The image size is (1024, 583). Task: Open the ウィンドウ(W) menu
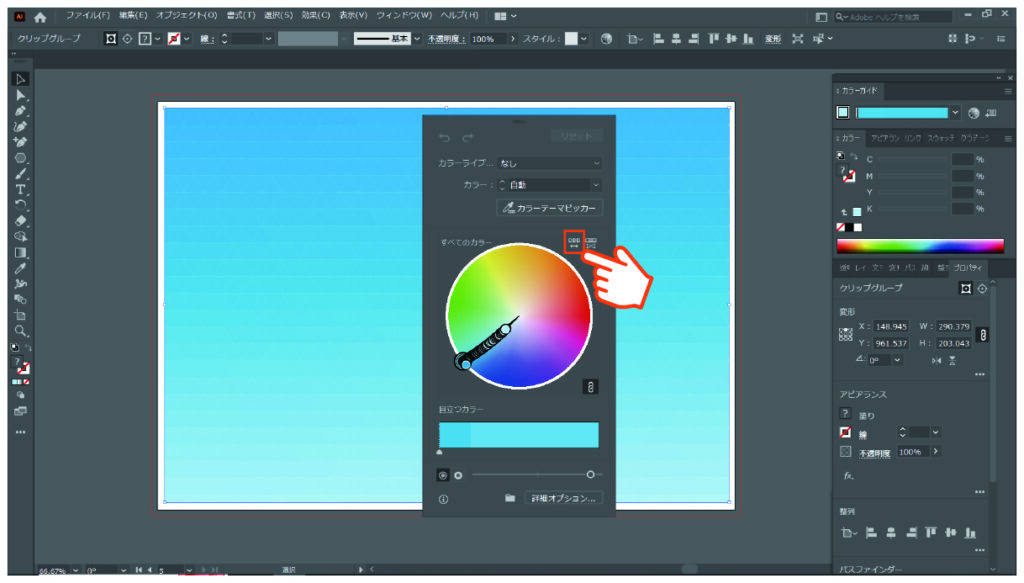(x=404, y=16)
